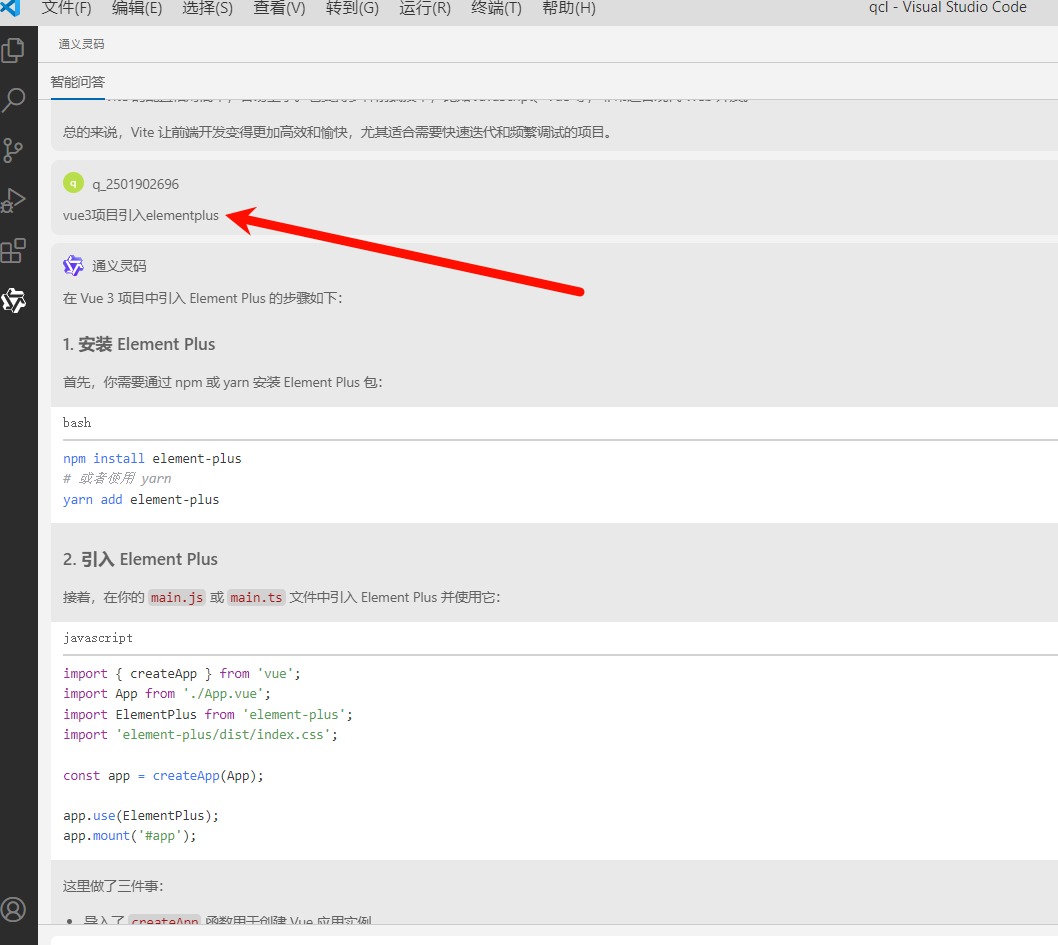Viewport: 1058px width, 945px height.
Task: Open Source Control view in activity bar
Action: [x=13, y=150]
